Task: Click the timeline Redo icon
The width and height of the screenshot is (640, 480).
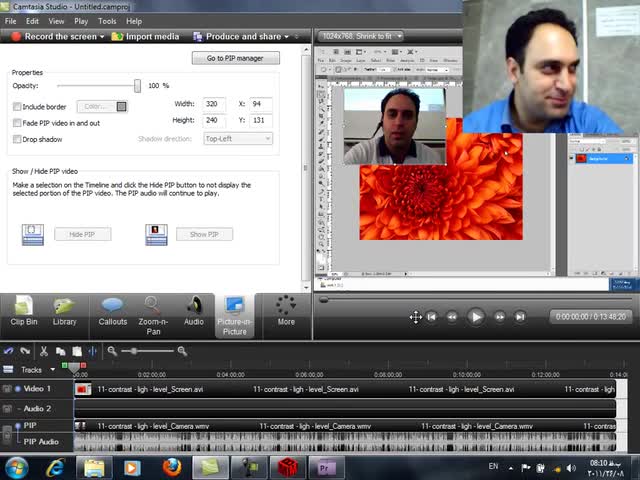Action: click(25, 351)
